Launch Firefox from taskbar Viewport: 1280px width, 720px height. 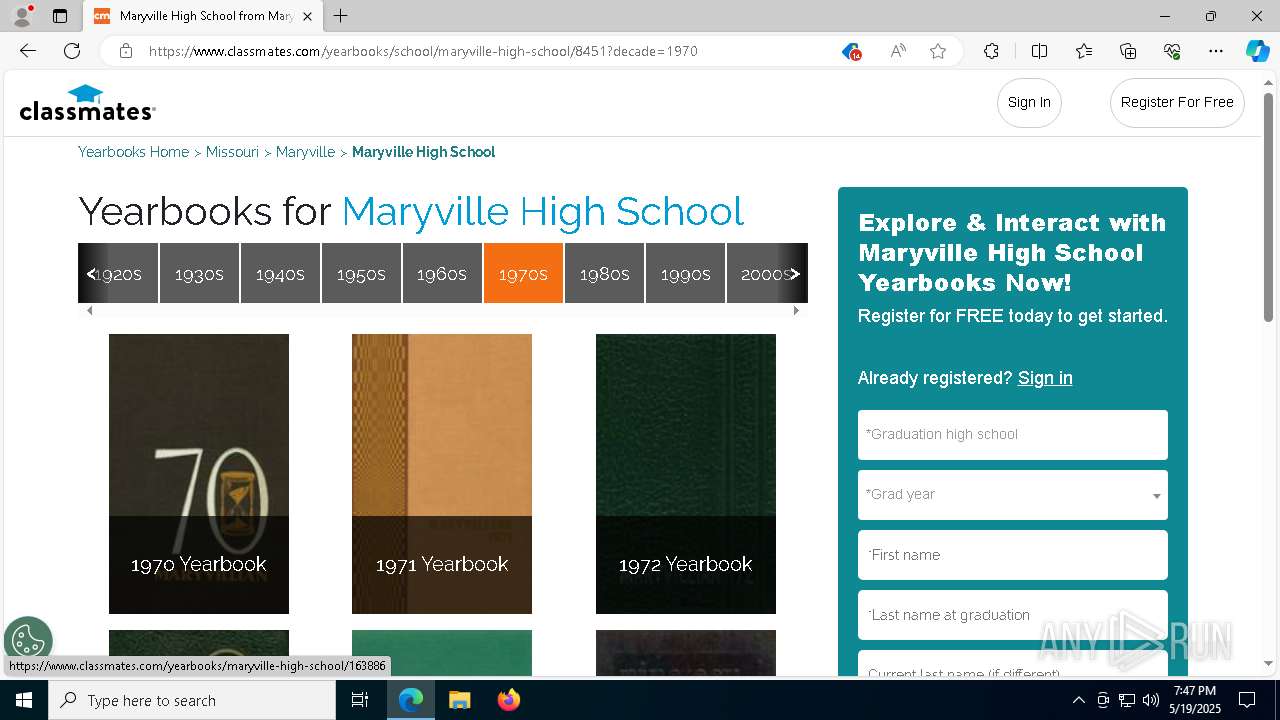click(x=508, y=700)
